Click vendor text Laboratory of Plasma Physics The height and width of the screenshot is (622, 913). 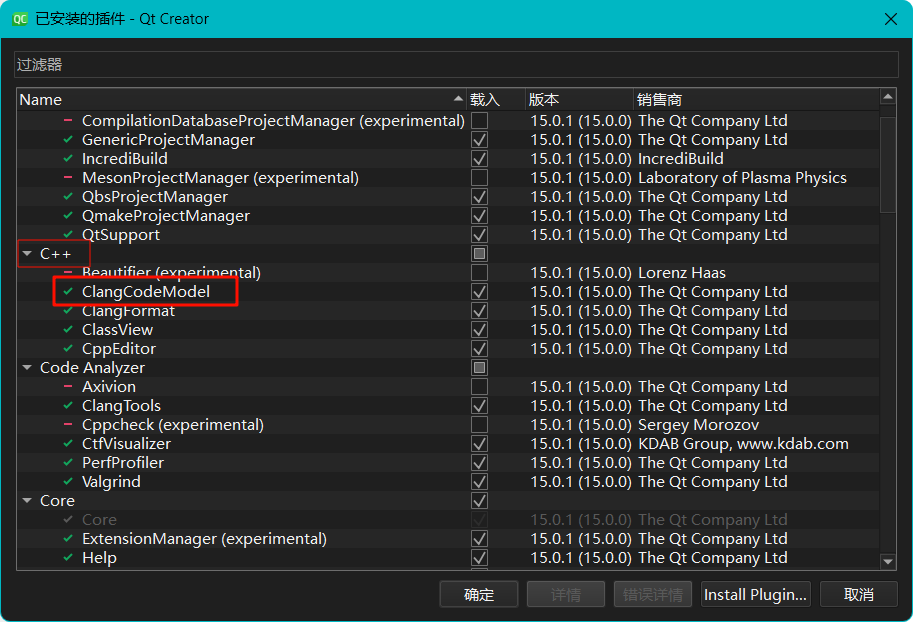742,178
